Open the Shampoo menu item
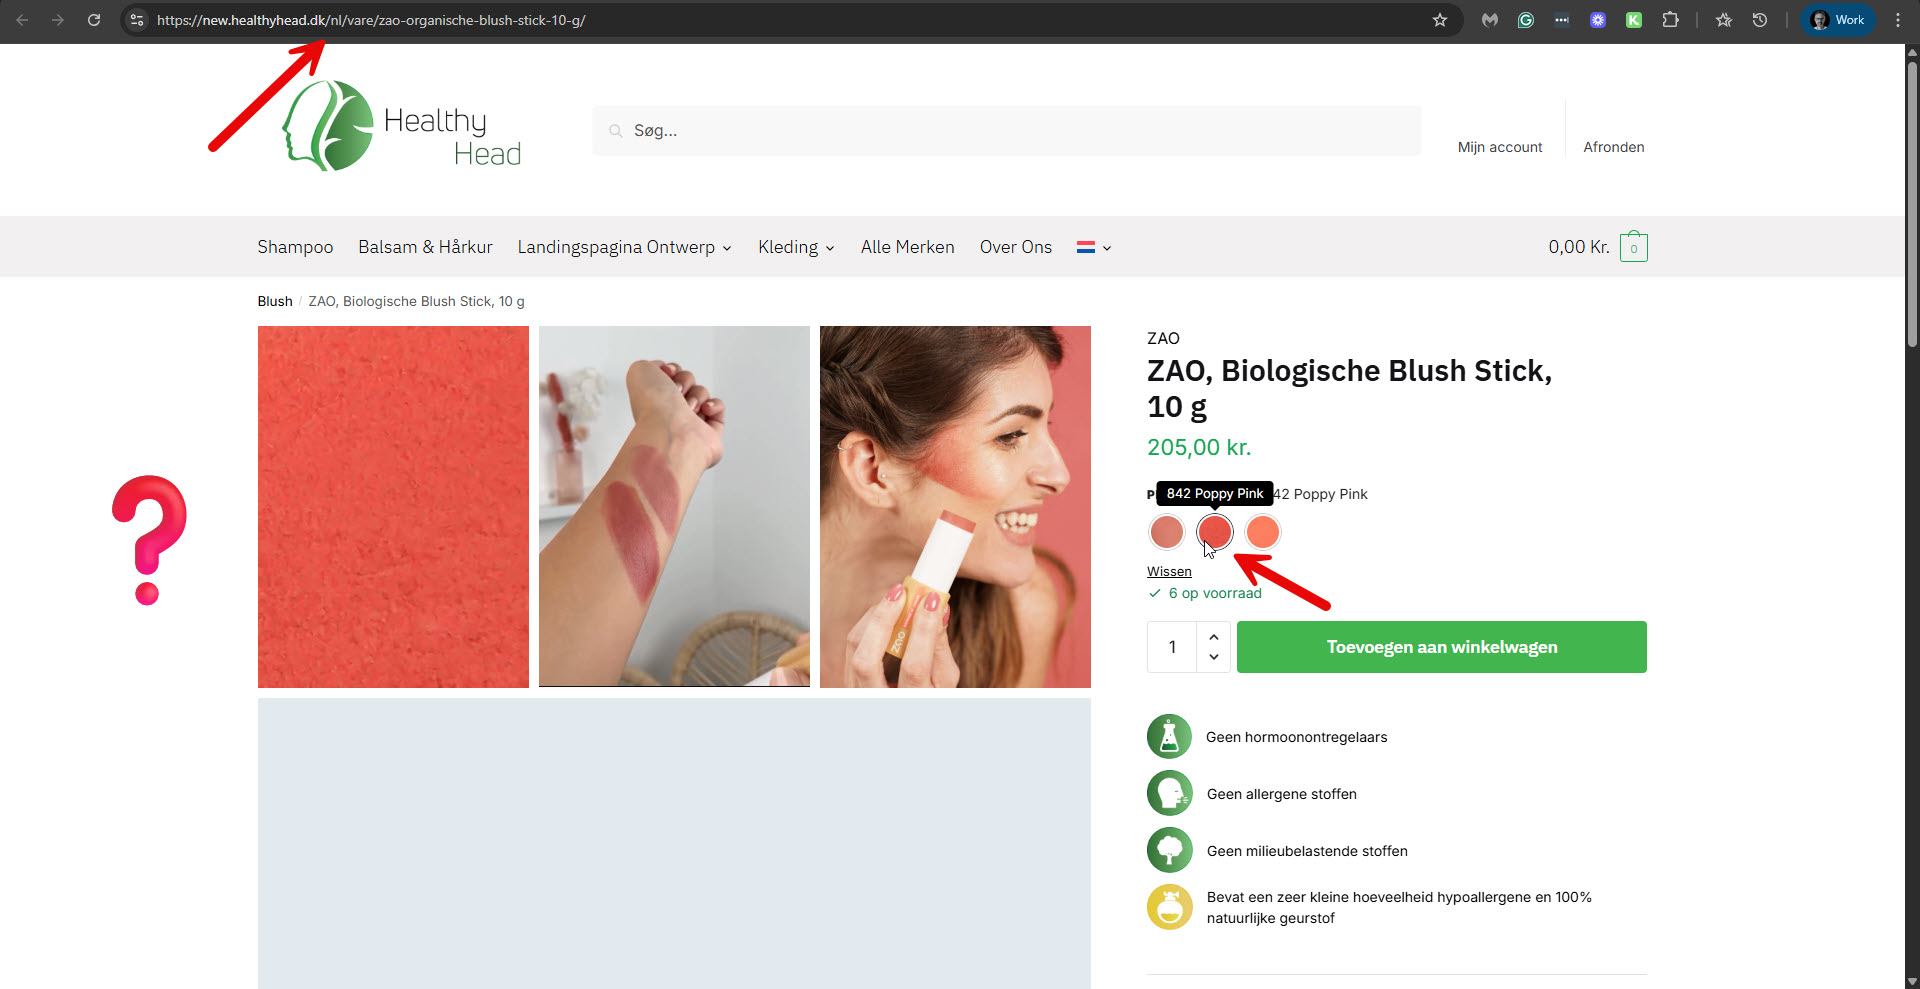Viewport: 1920px width, 989px height. 295,247
